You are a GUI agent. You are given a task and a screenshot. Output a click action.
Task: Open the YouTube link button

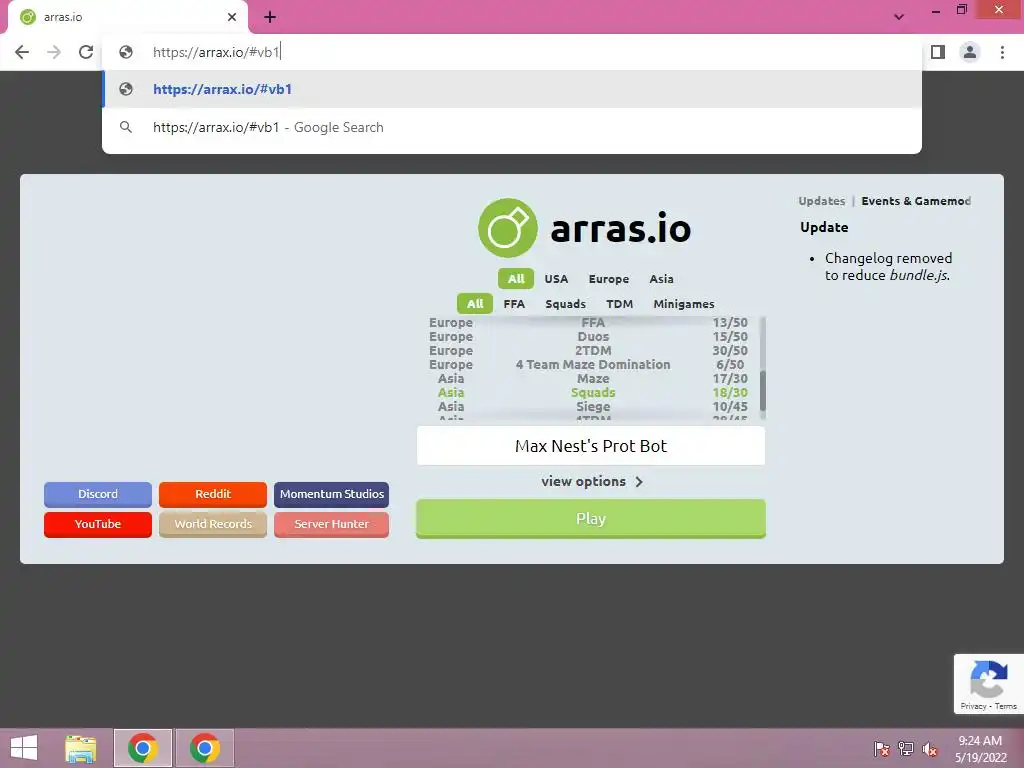click(x=98, y=524)
